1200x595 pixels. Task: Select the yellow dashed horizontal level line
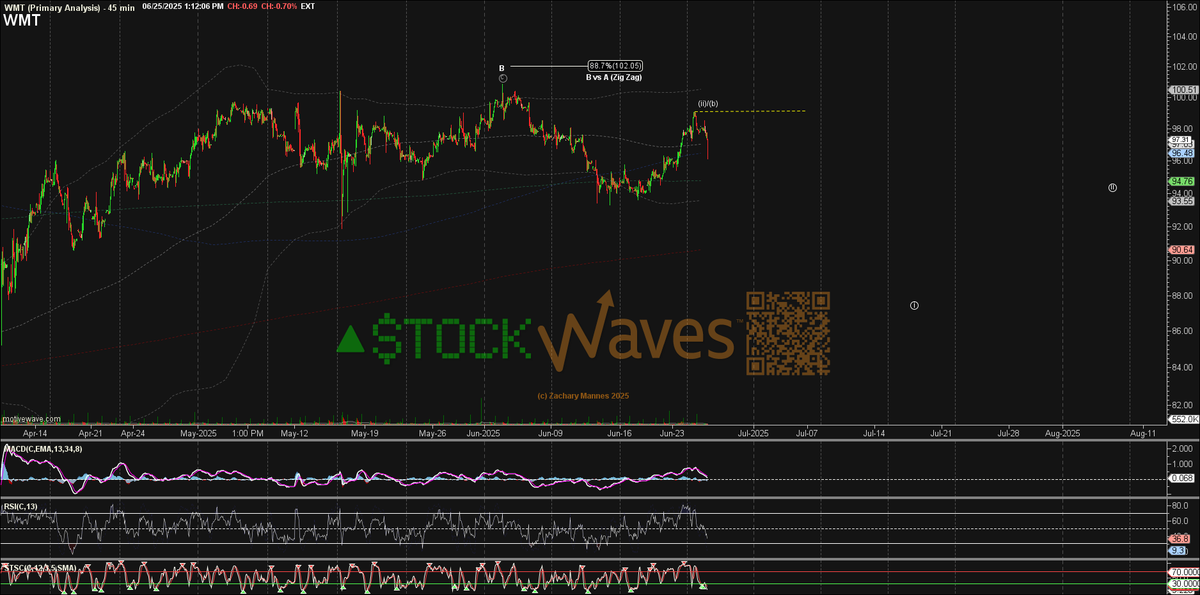click(751, 111)
